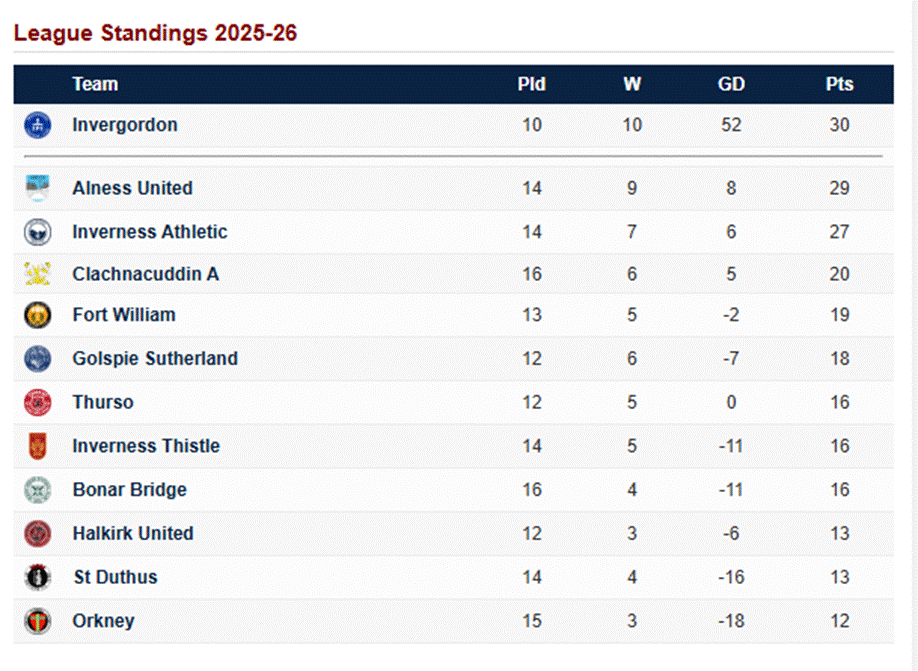Click the League Standings 2025-26 heading
Viewport: 918px width, 671px height.
[155, 33]
